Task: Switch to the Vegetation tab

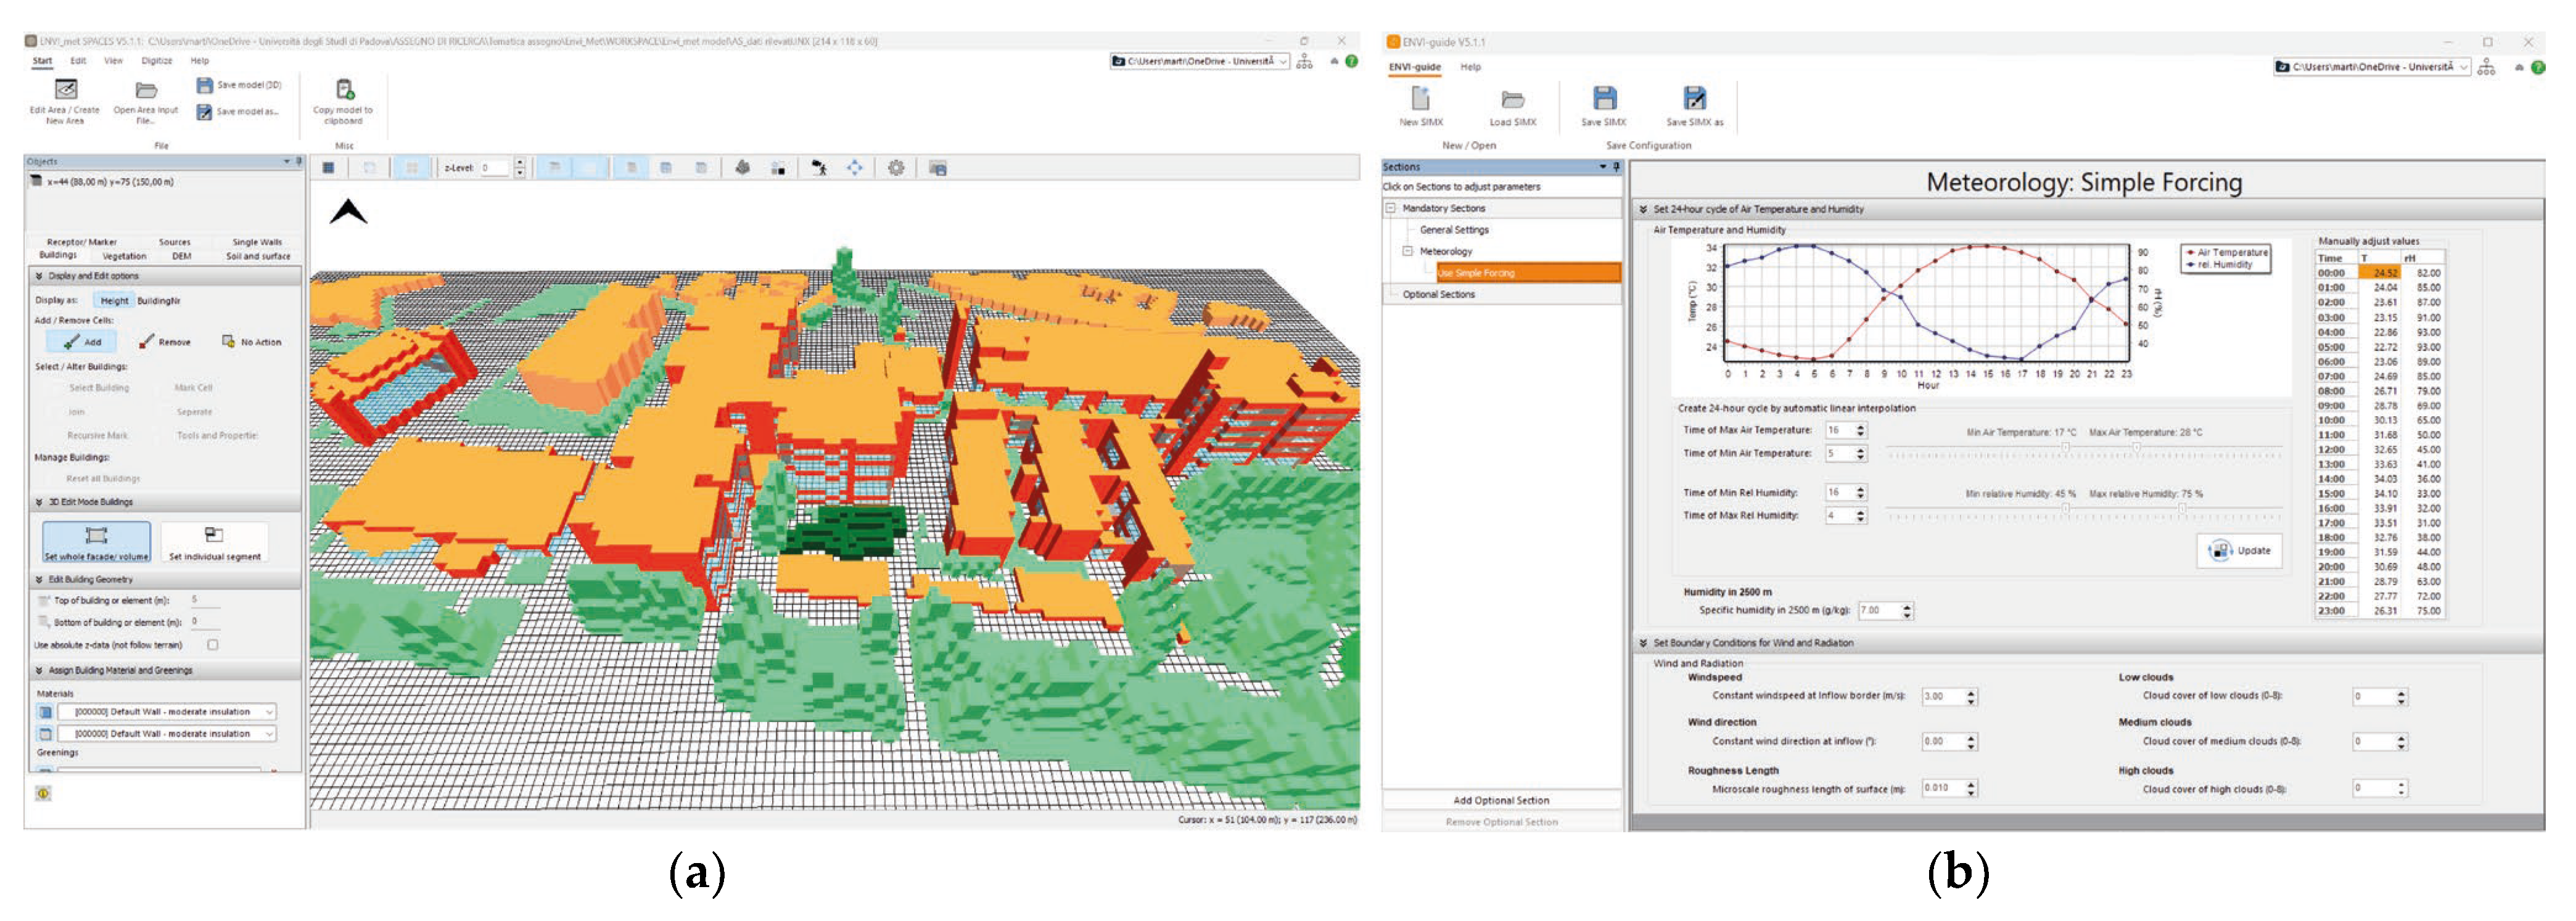Action: pyautogui.click(x=124, y=256)
